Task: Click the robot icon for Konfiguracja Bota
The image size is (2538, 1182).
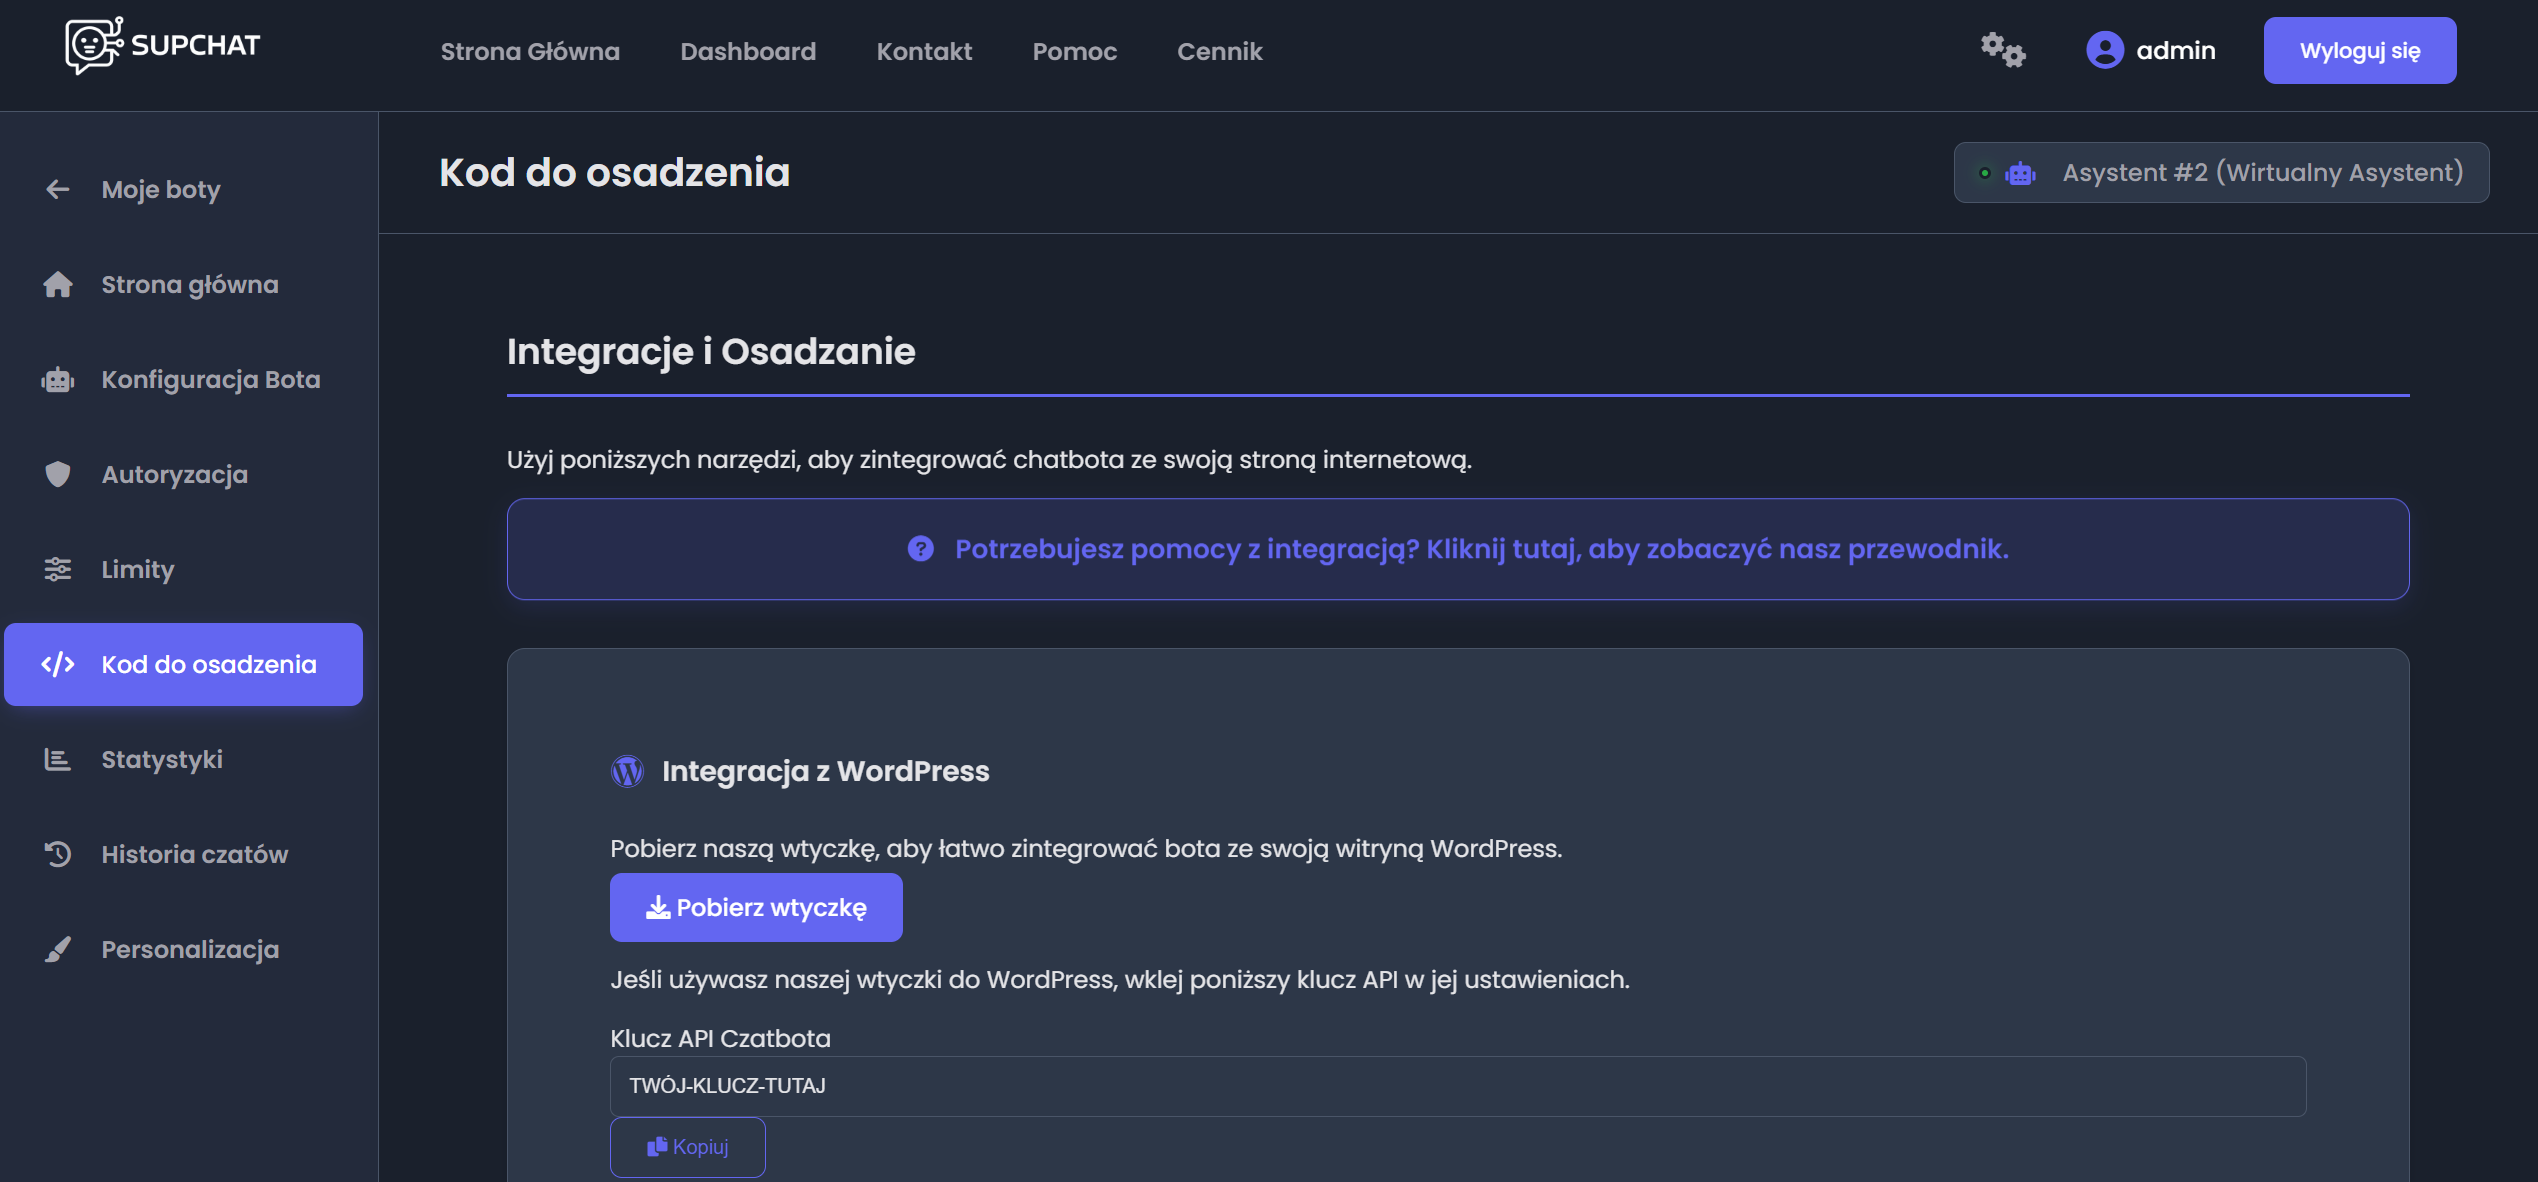Action: pos(58,379)
